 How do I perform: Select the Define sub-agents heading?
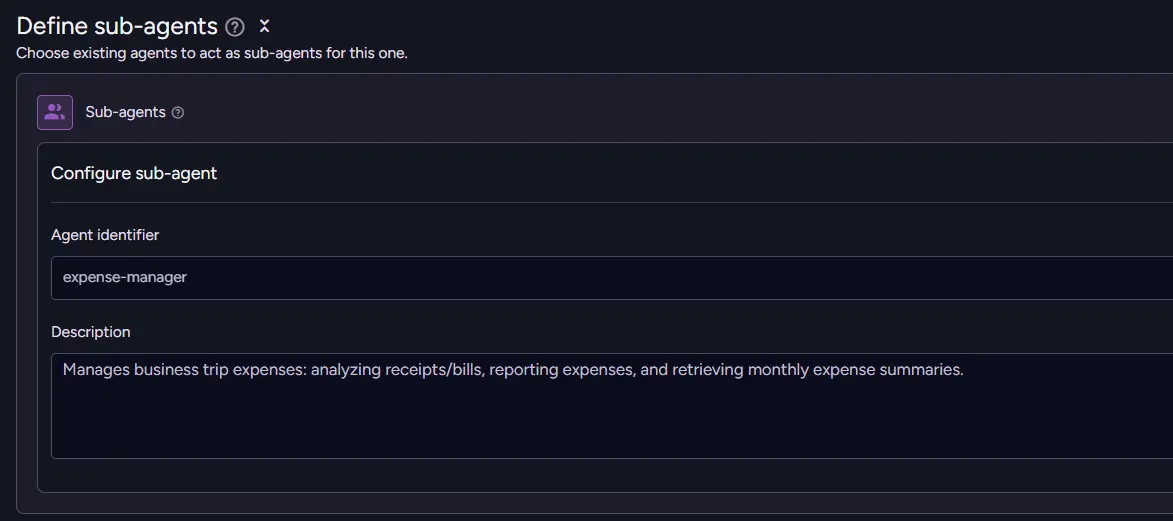pyautogui.click(x=117, y=27)
